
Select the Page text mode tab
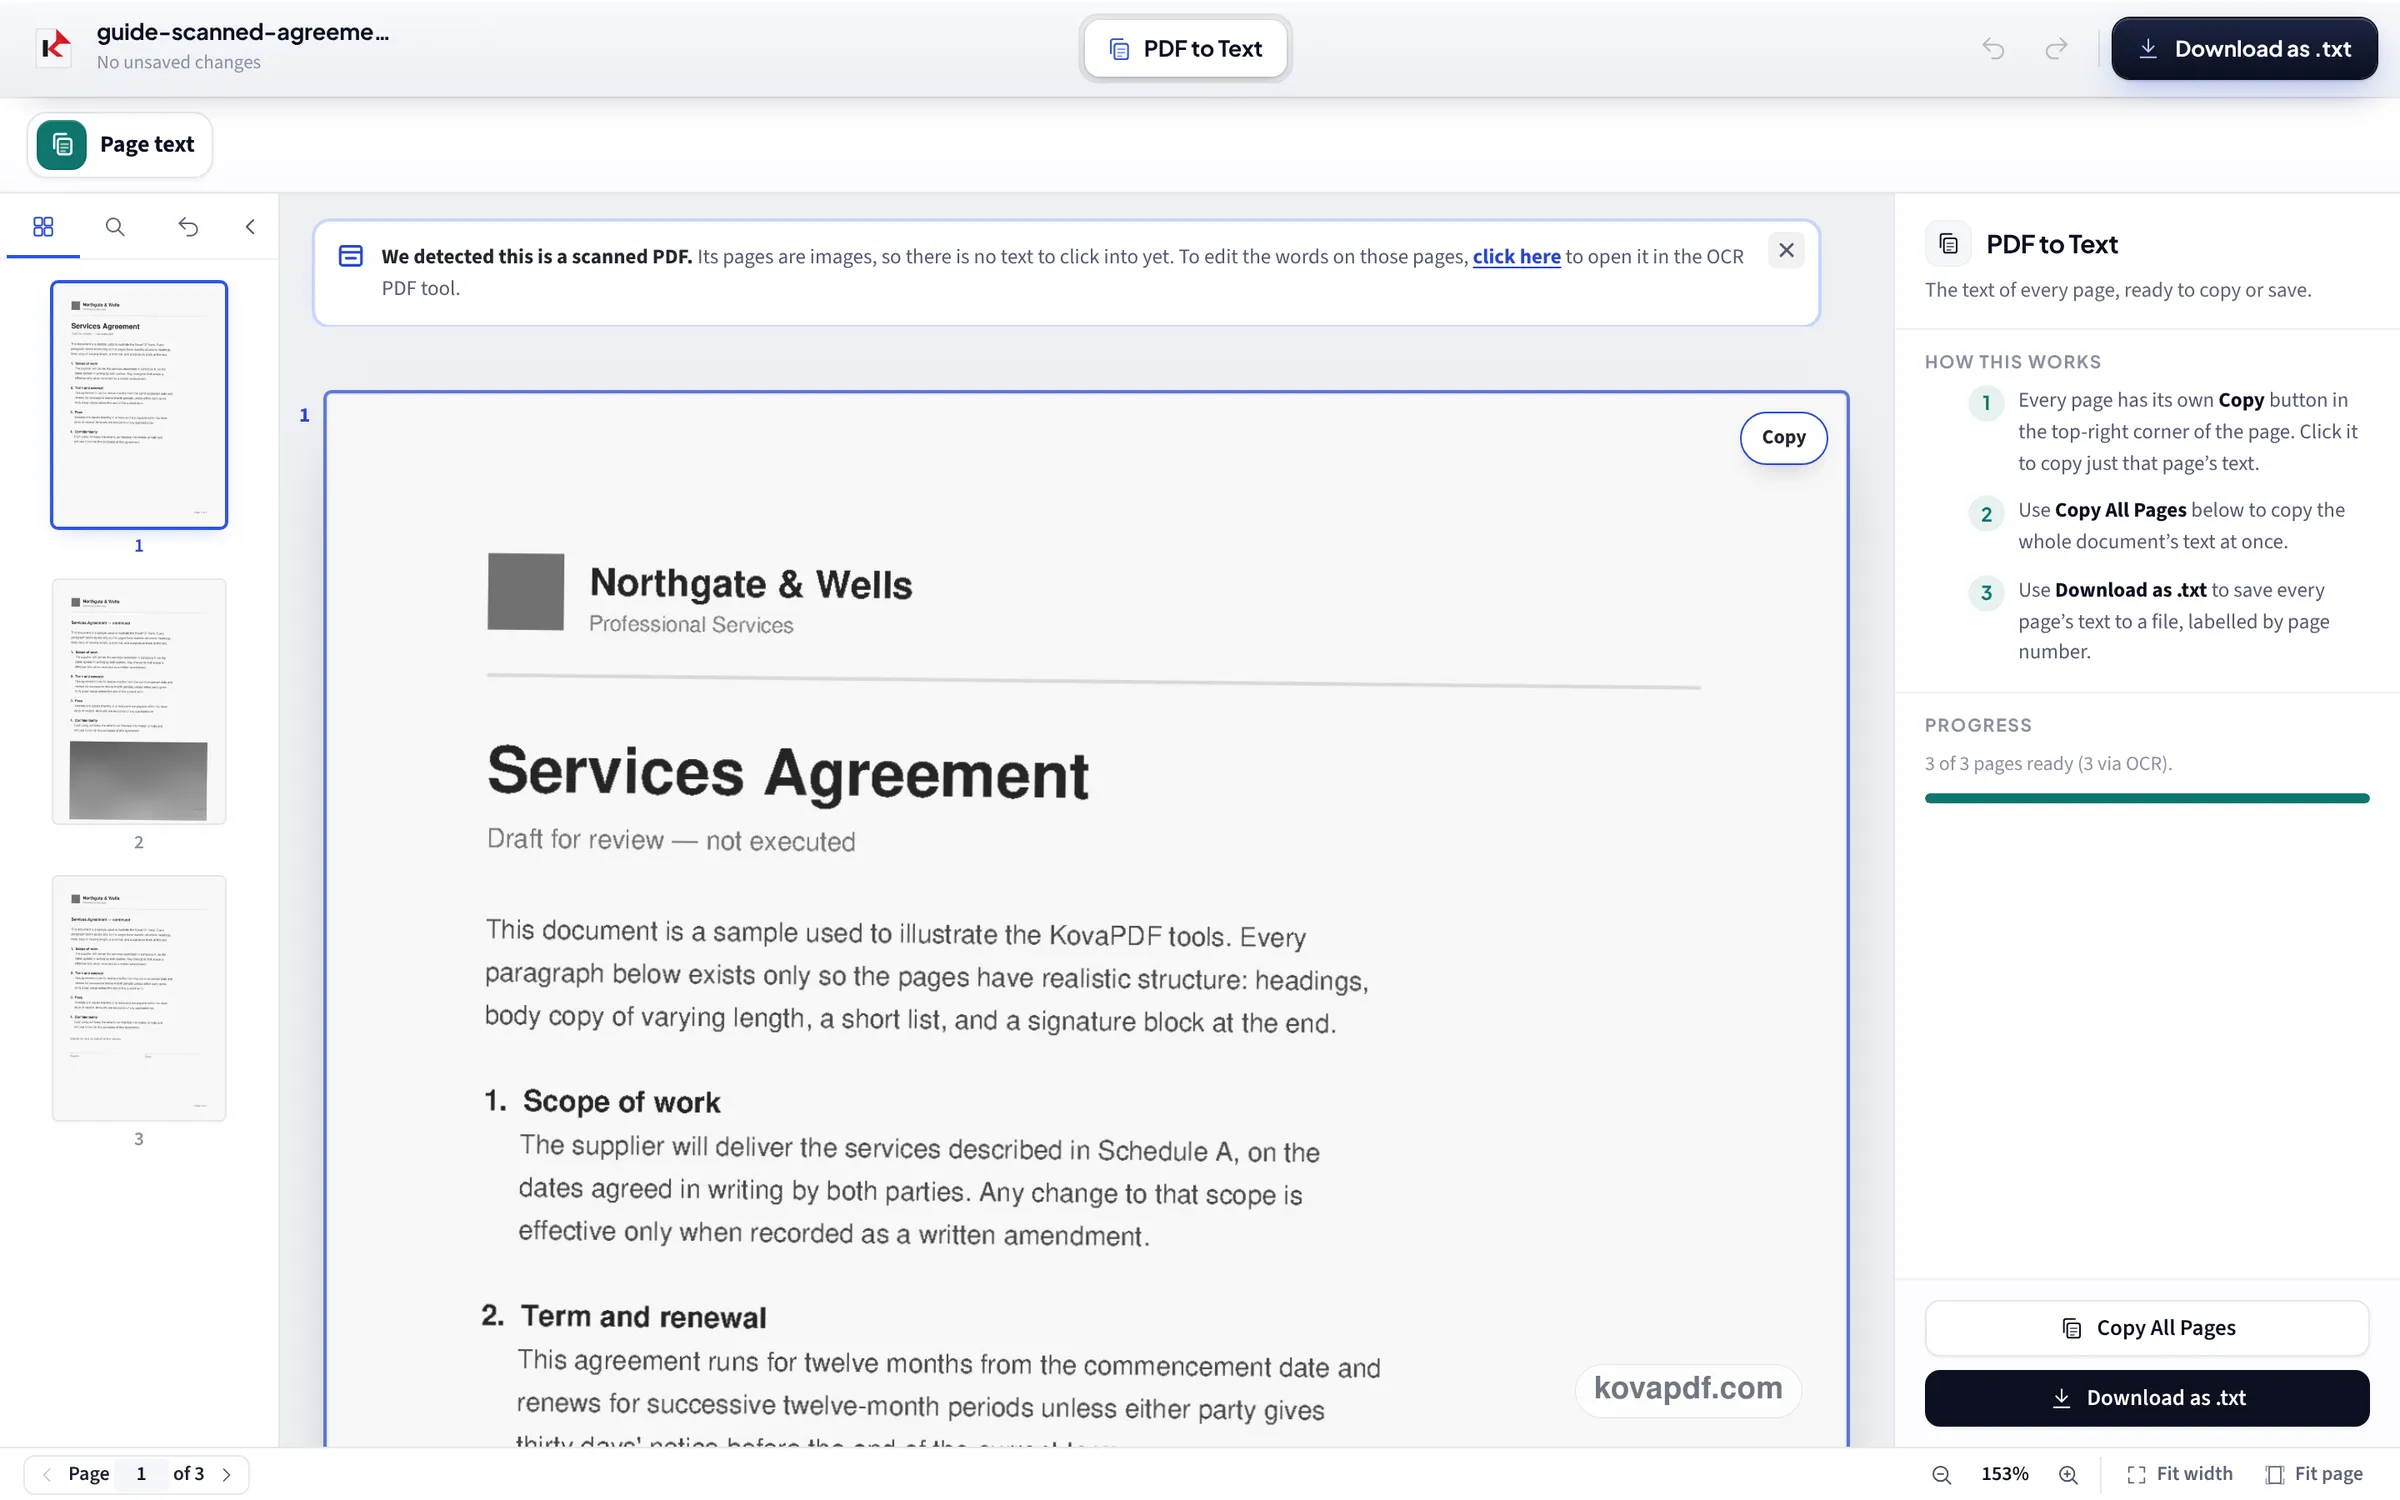coord(120,145)
